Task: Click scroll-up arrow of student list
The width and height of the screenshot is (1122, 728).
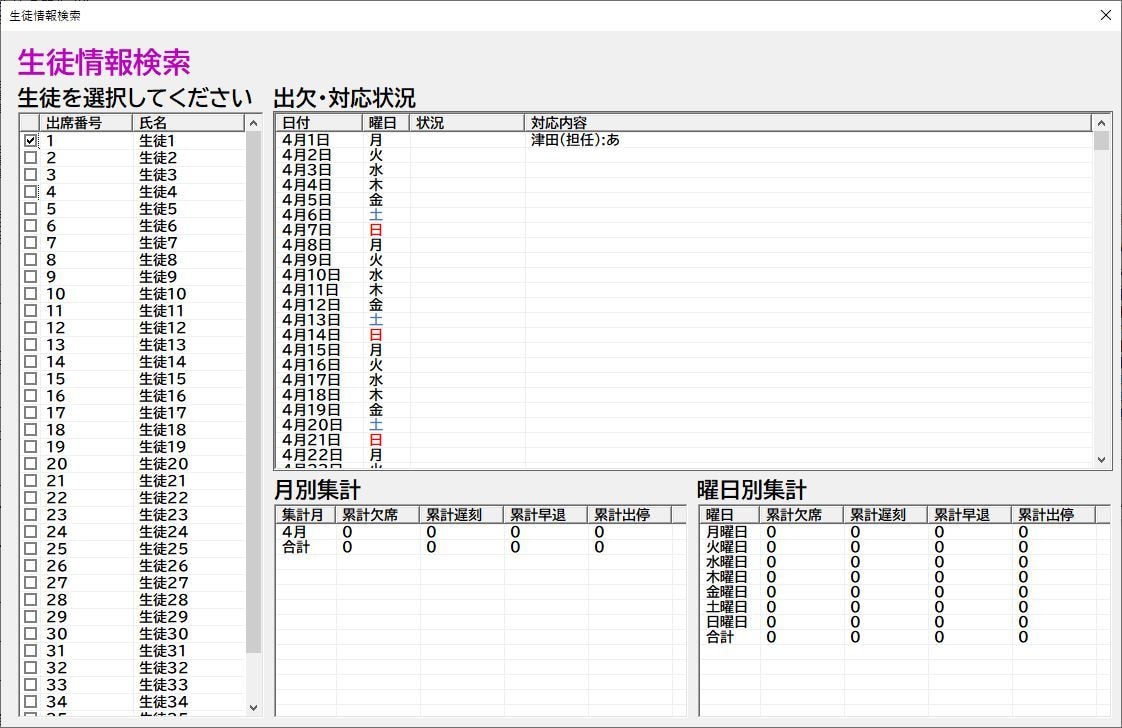Action: click(253, 124)
